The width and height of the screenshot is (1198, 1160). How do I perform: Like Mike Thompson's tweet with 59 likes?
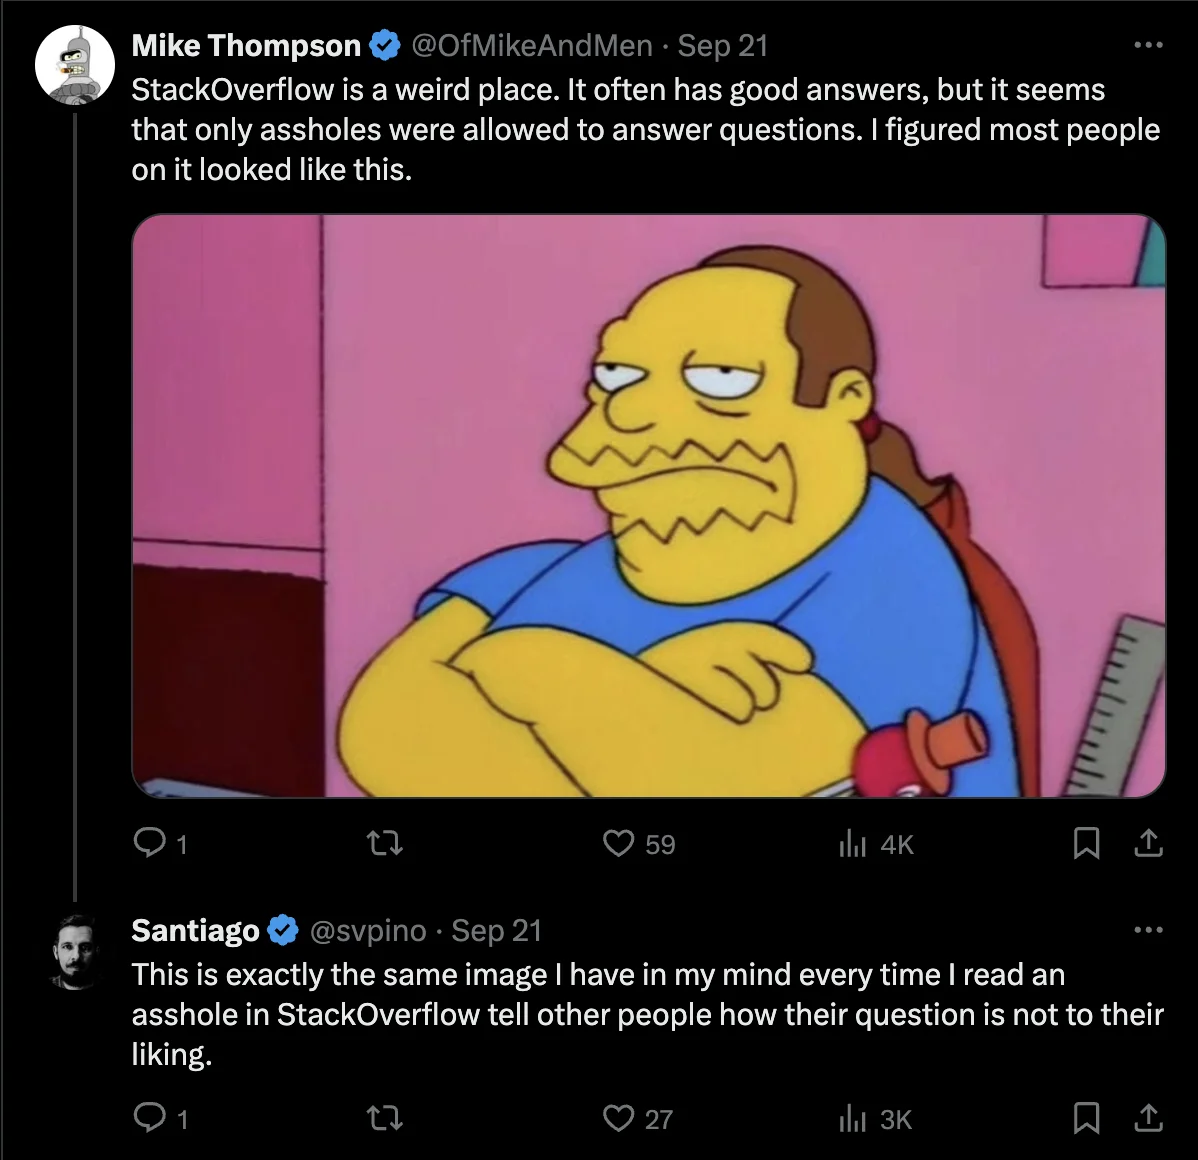tap(618, 844)
